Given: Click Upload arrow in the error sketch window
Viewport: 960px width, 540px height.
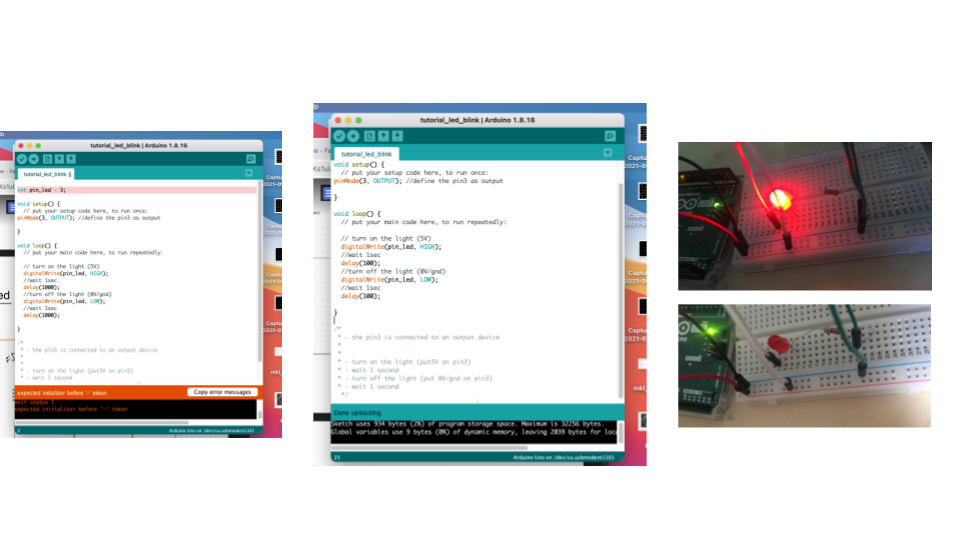Looking at the screenshot, I should (x=34, y=159).
